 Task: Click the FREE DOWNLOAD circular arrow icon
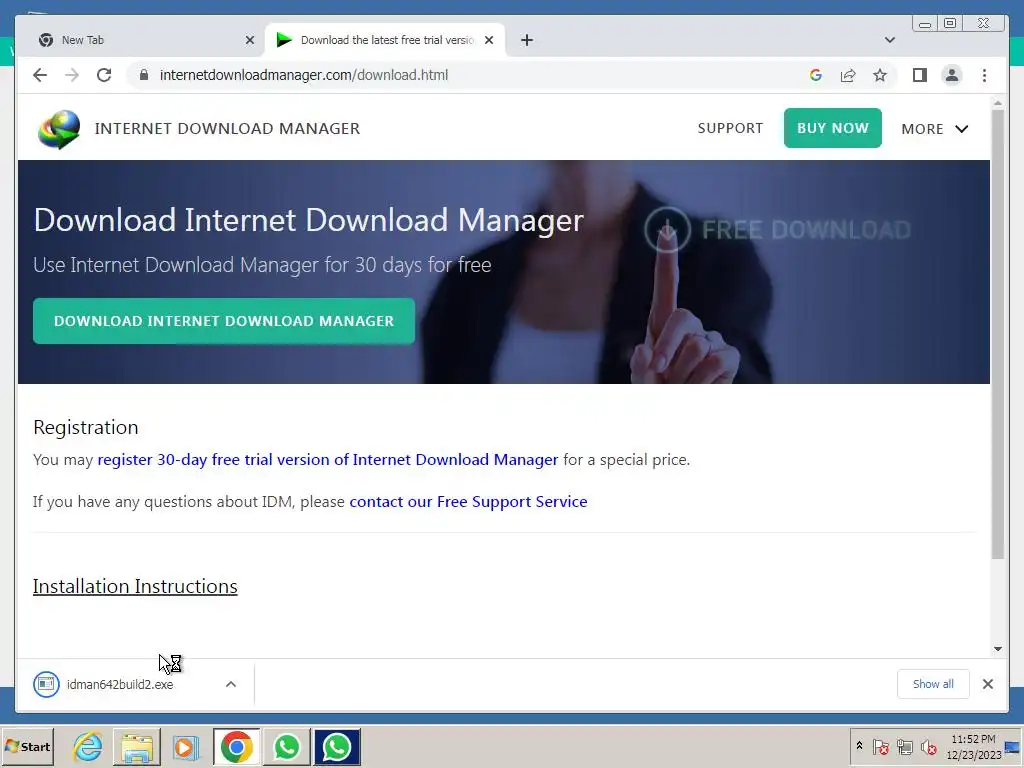(x=667, y=229)
